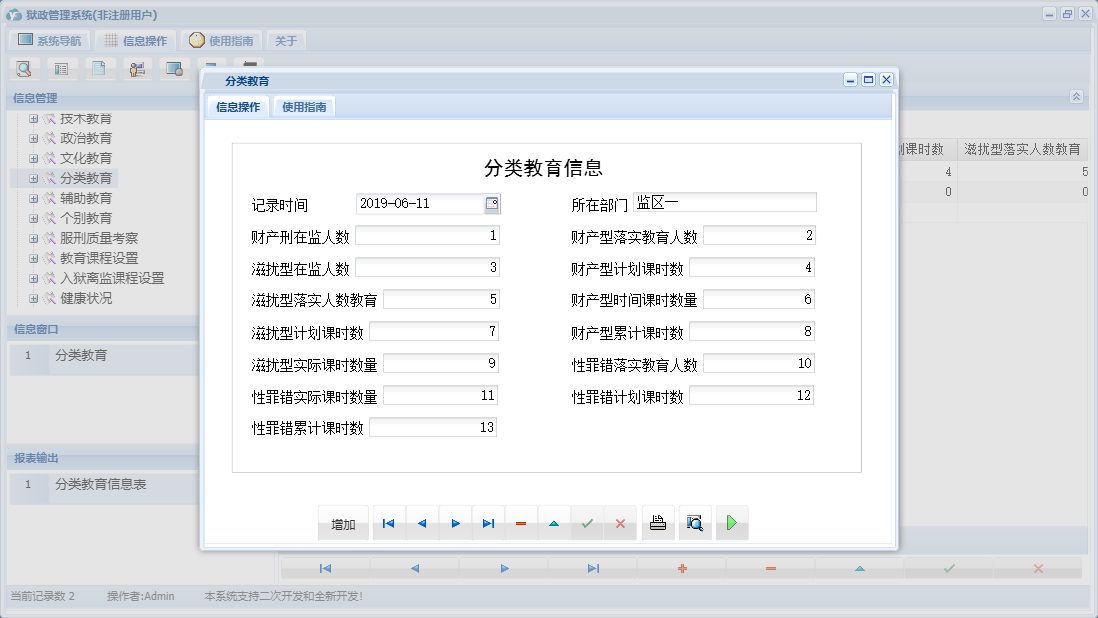Open print preview magnifier icon in dialog

(695, 523)
